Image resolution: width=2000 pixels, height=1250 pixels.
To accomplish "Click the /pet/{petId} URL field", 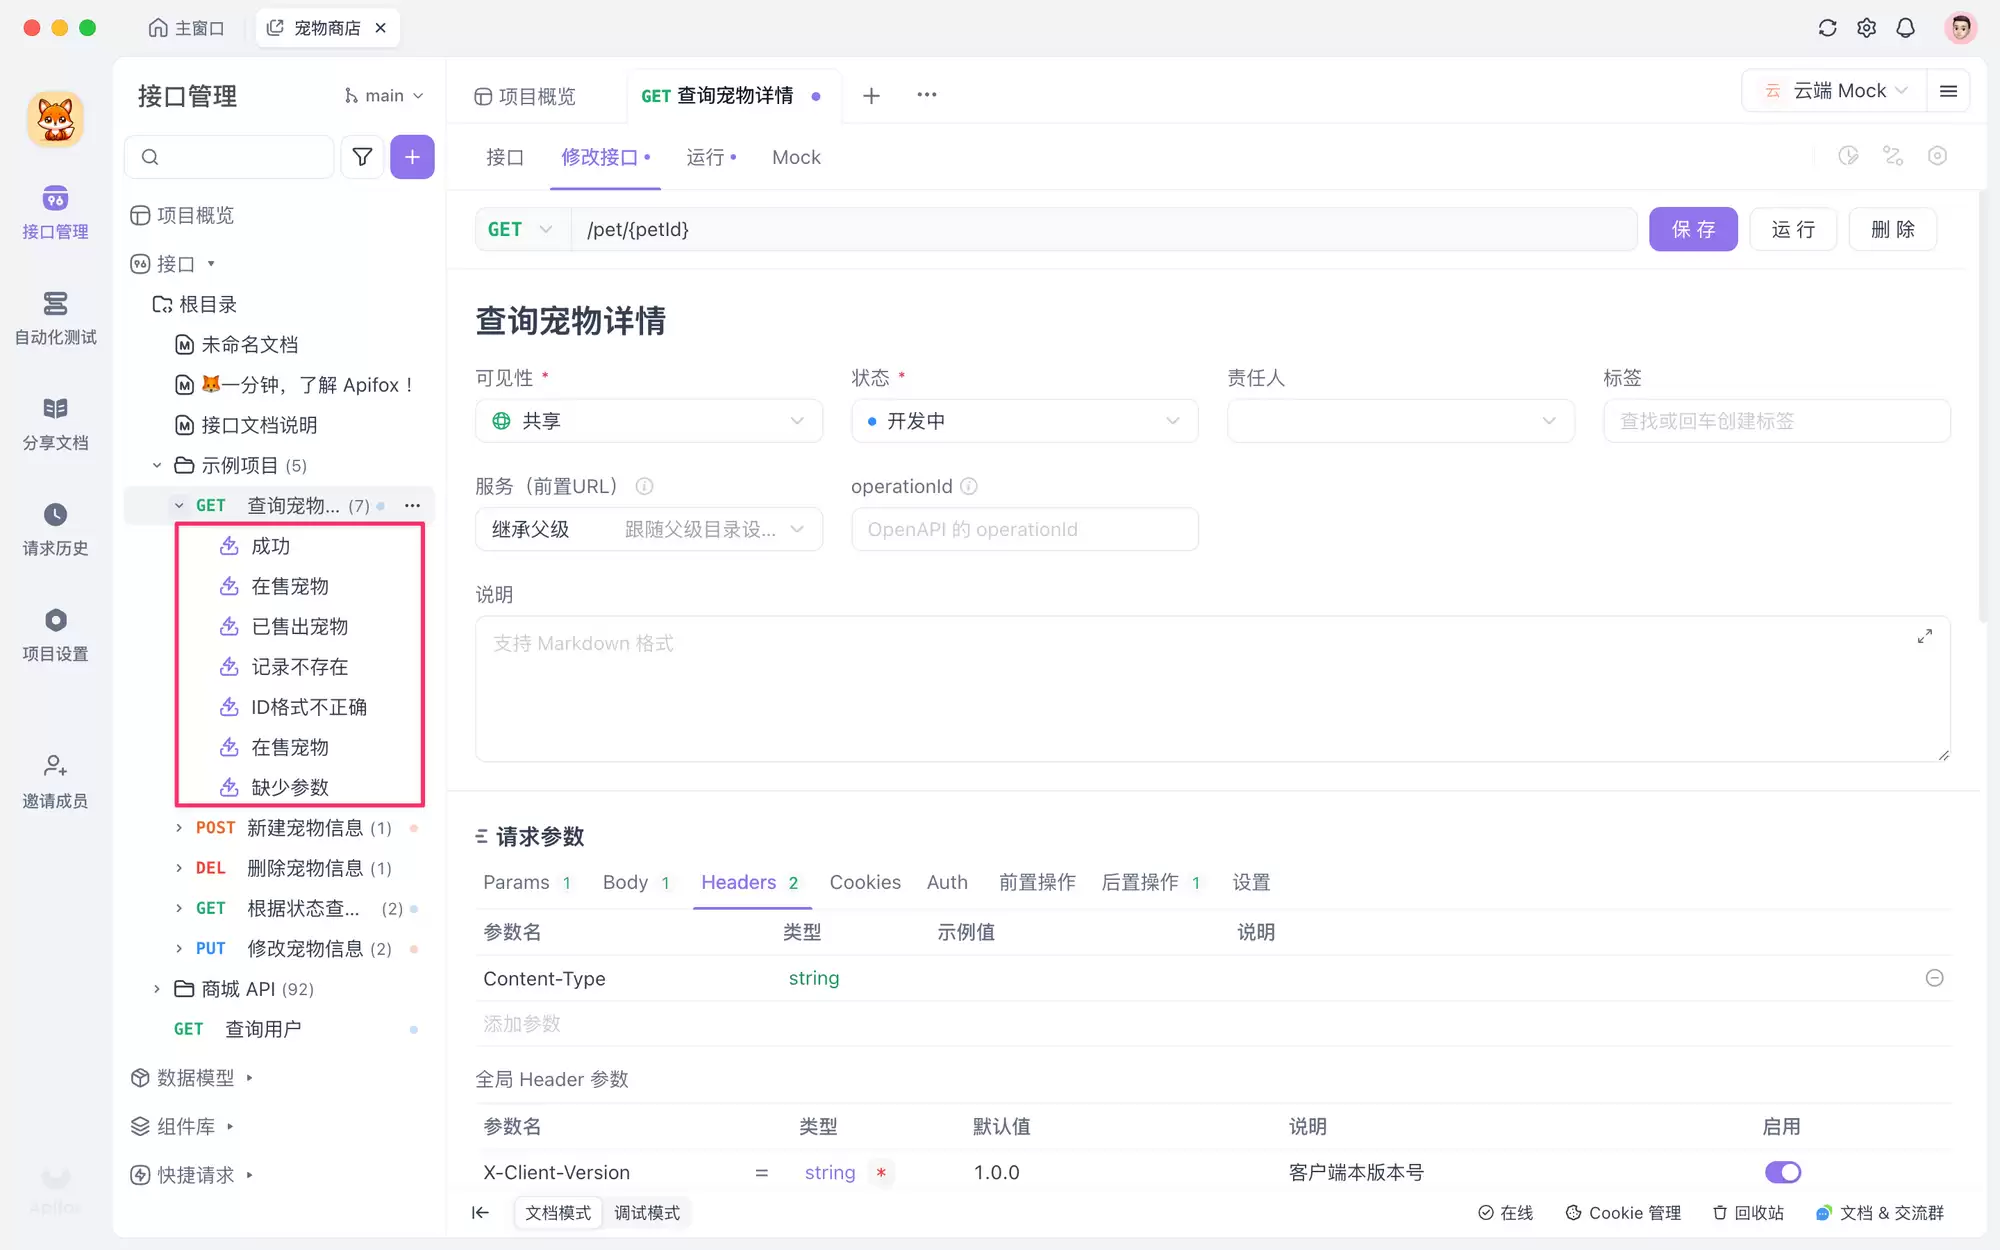I will [x=1104, y=230].
